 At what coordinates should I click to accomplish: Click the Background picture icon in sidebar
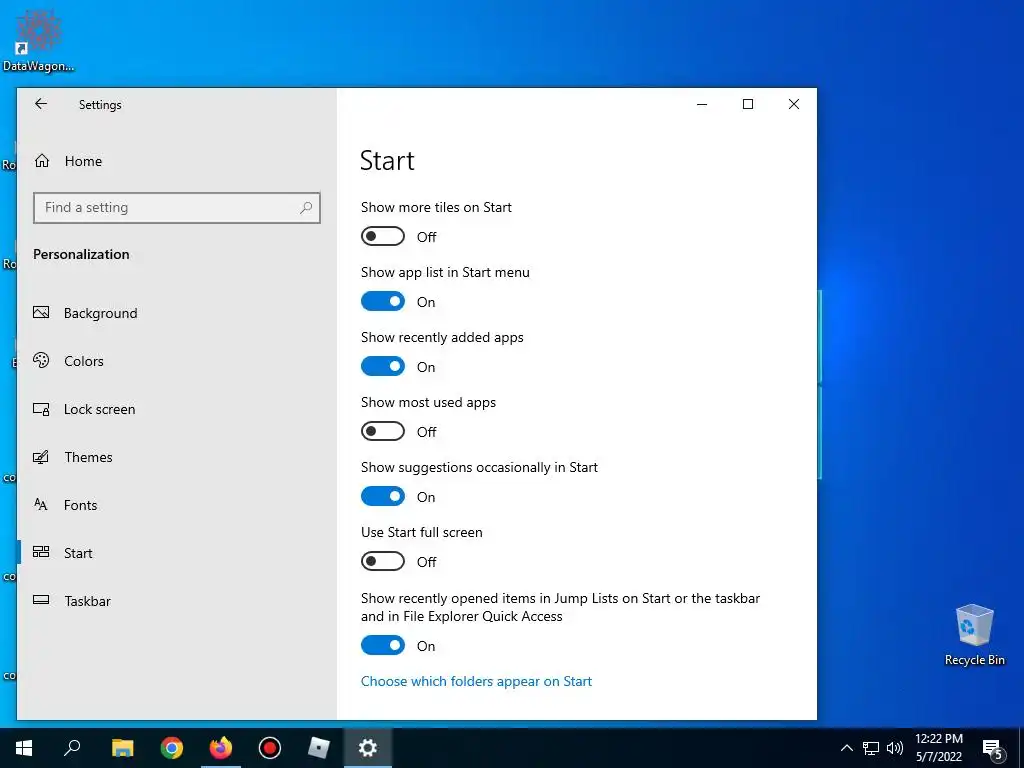tap(41, 312)
